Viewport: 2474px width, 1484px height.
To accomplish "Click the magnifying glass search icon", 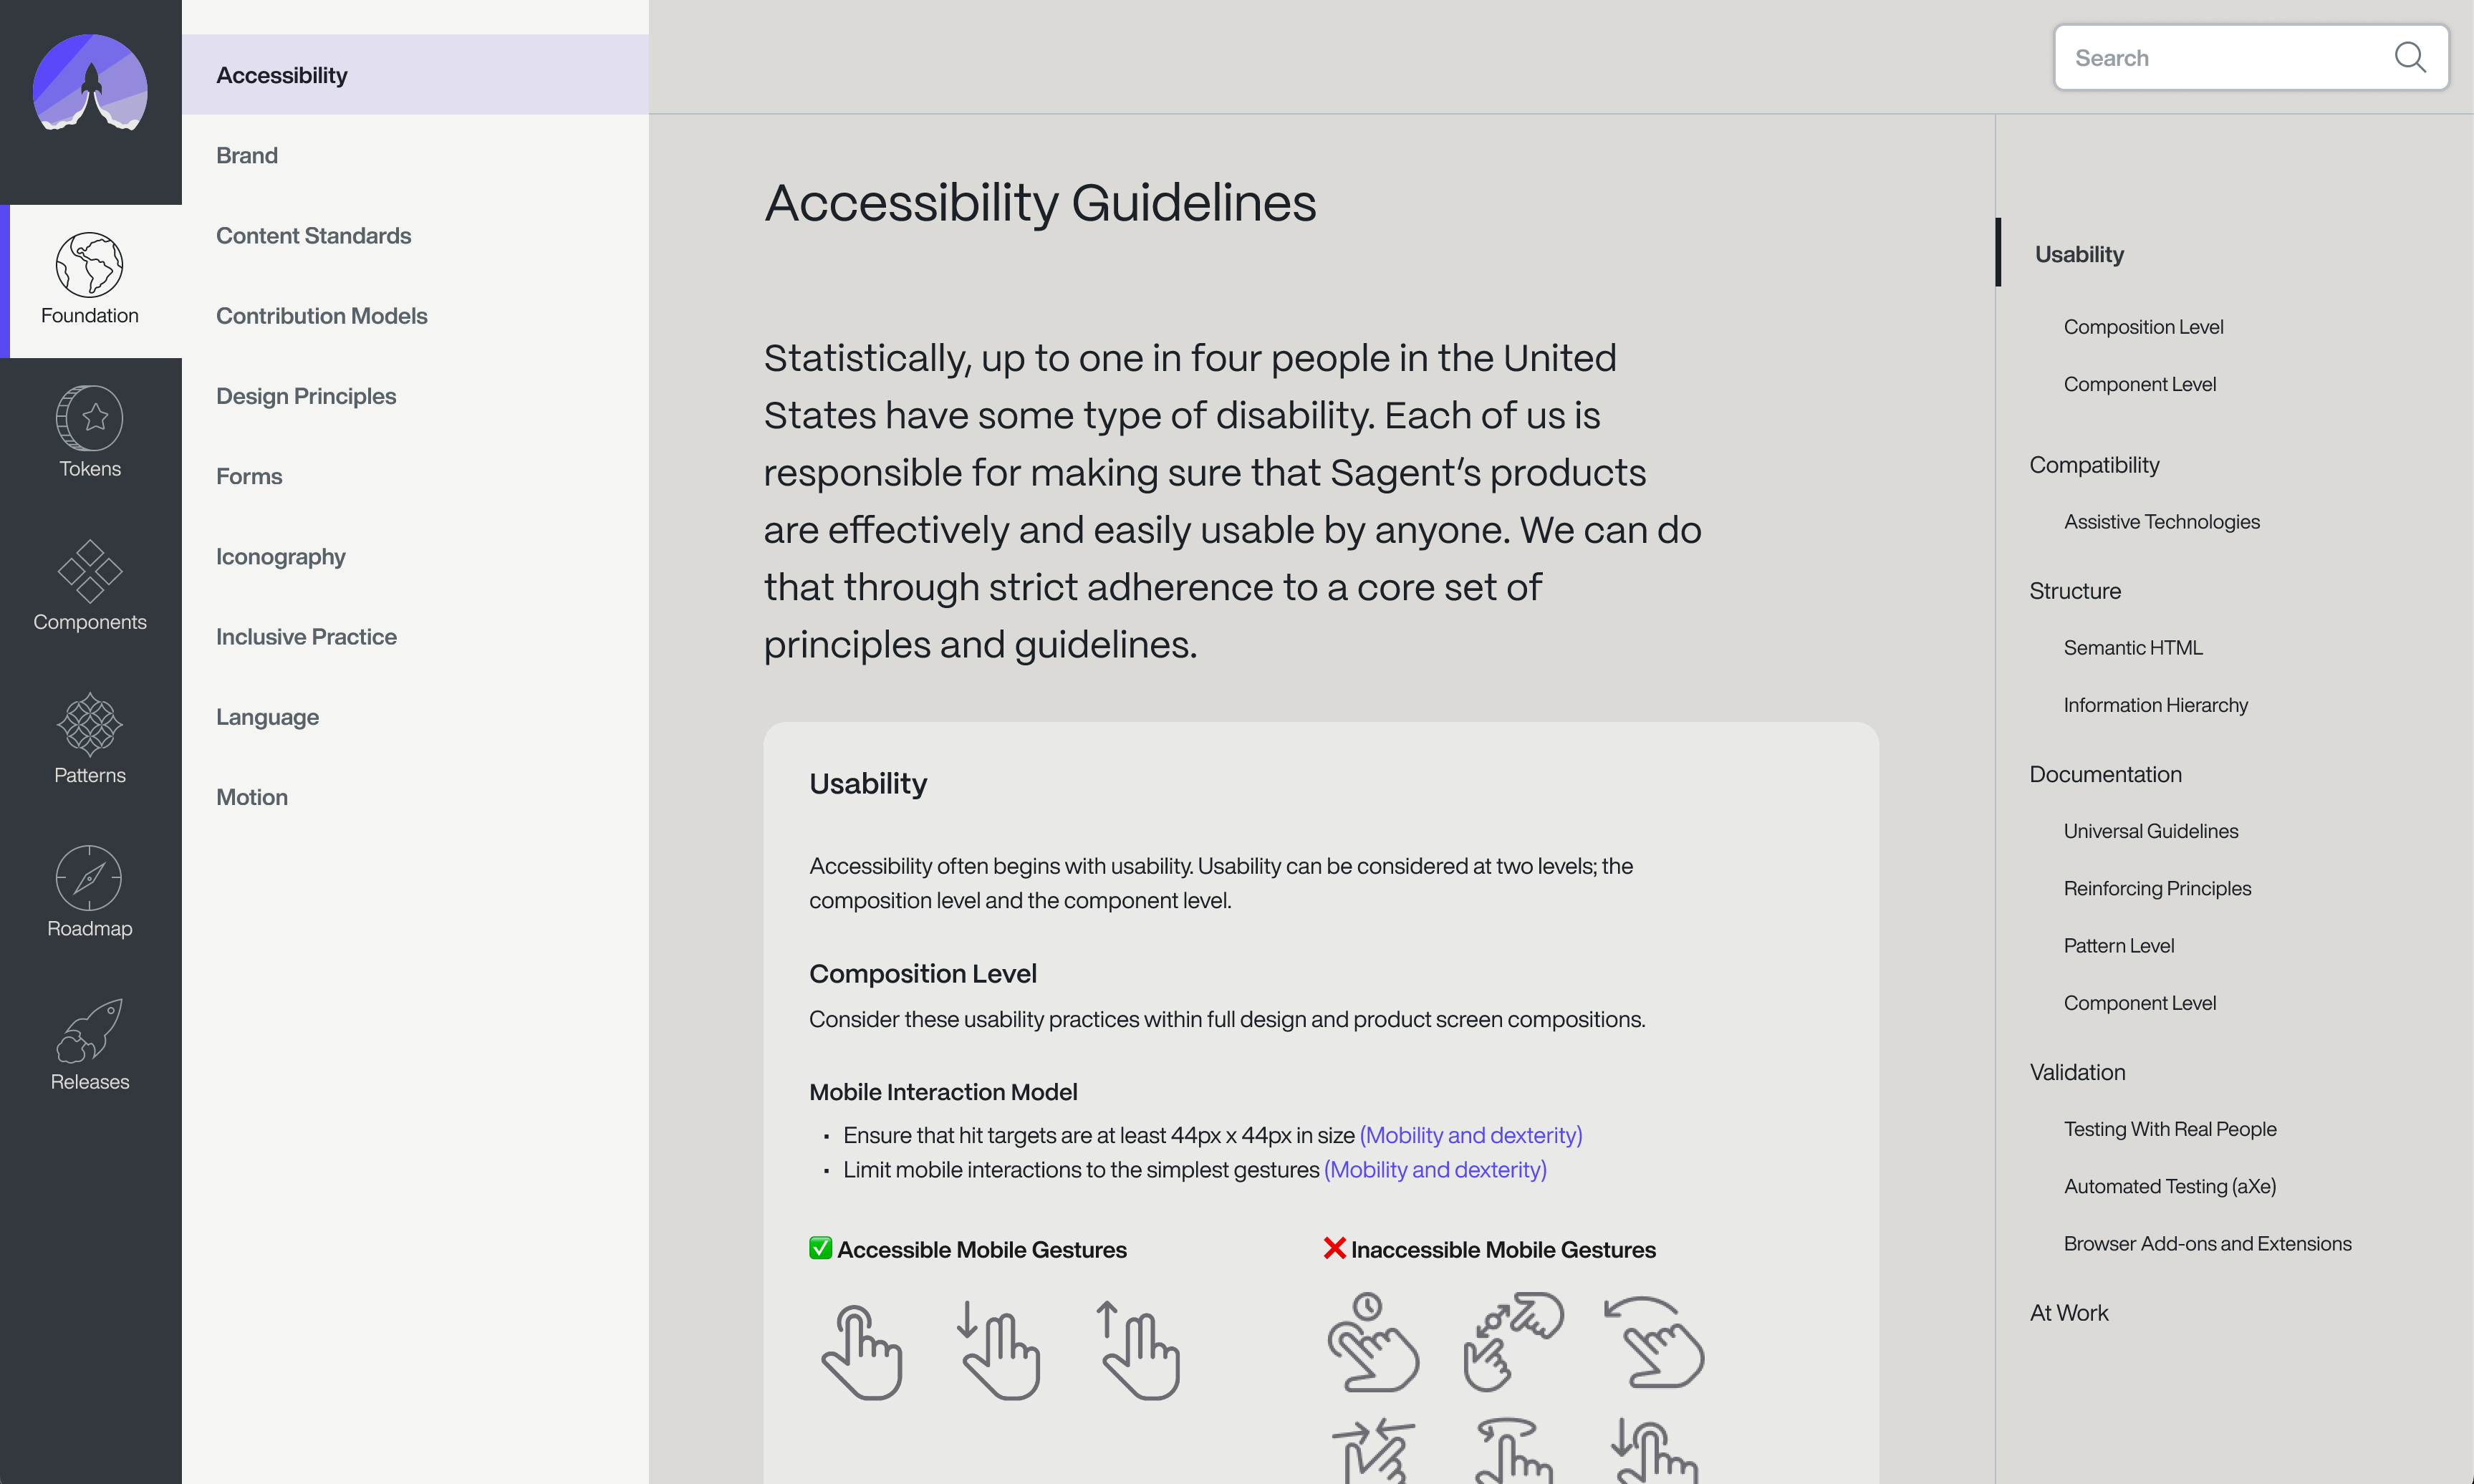I will click(2411, 57).
